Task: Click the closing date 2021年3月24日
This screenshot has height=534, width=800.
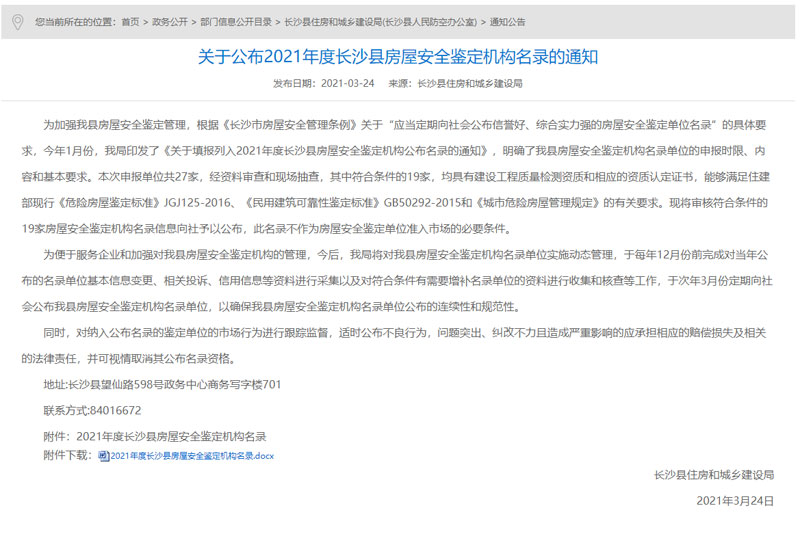Action: tap(735, 500)
